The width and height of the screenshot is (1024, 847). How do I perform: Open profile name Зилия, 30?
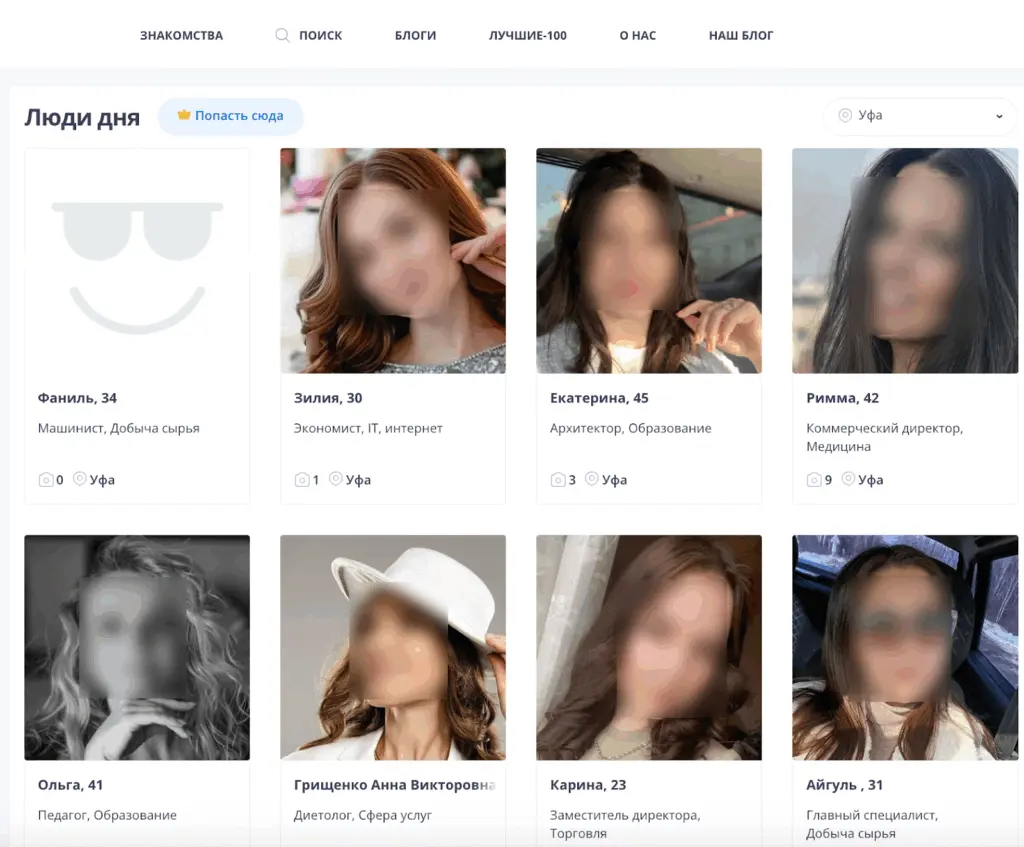tap(328, 398)
